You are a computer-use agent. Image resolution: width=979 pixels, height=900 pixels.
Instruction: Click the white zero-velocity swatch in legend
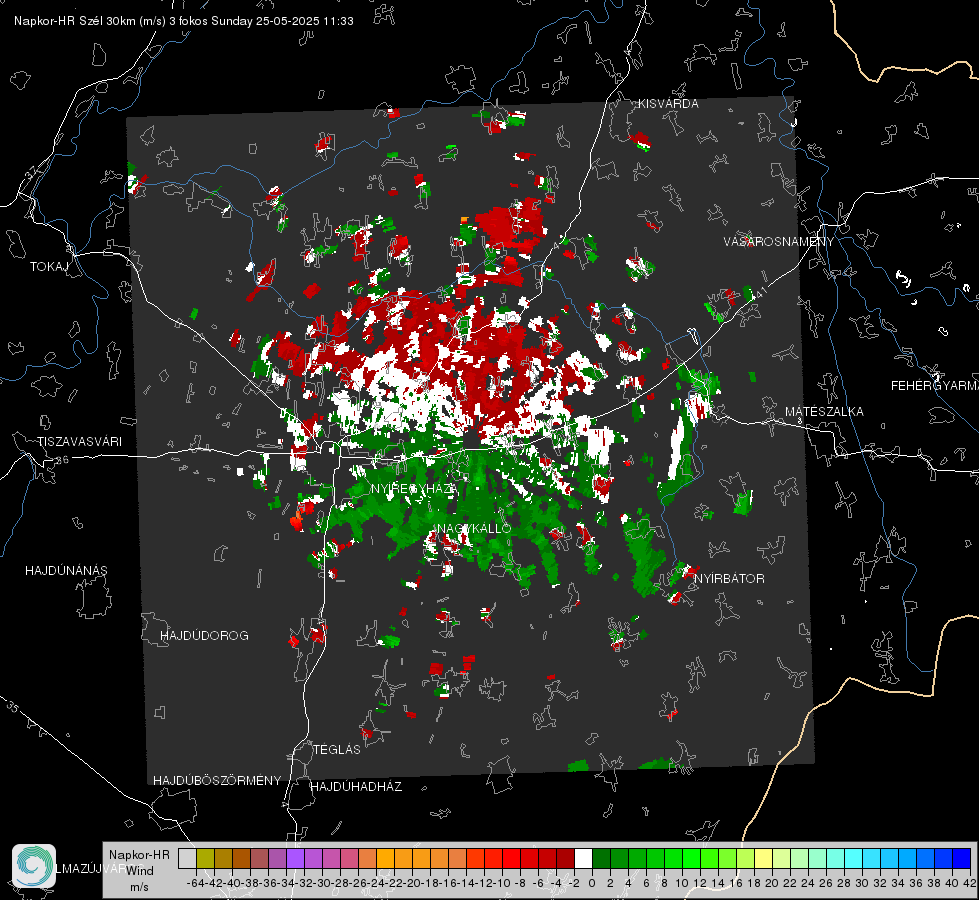583,858
